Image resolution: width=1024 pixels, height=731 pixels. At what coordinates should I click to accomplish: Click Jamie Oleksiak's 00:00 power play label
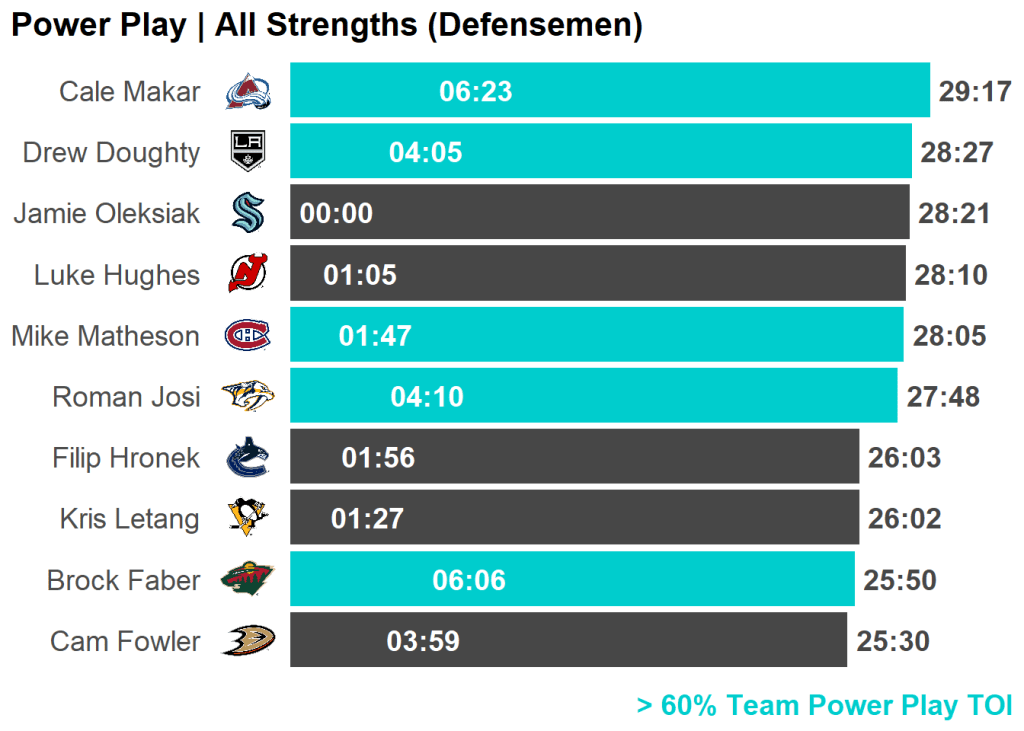(336, 213)
